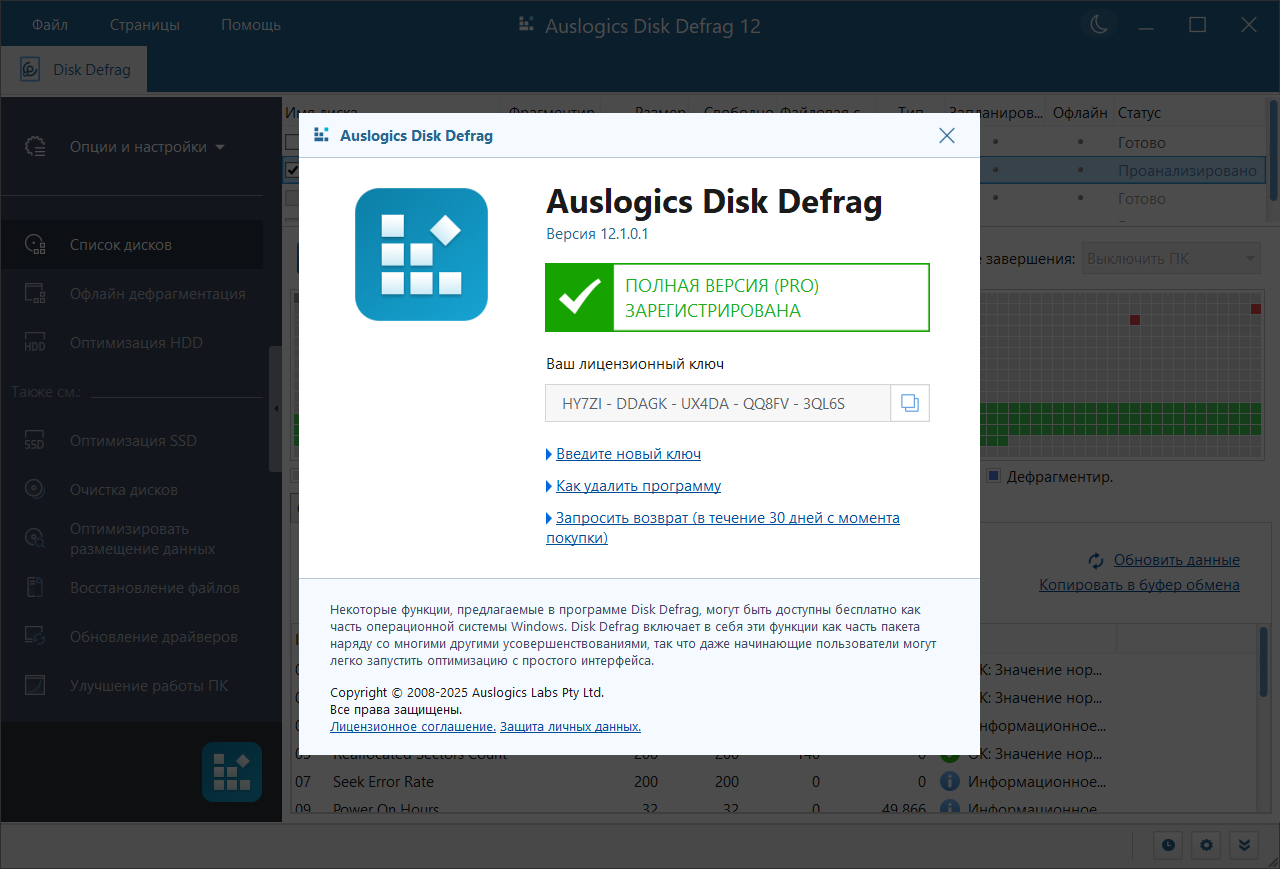Open SSD optimization in the sidebar
The image size is (1280, 869).
(x=132, y=441)
